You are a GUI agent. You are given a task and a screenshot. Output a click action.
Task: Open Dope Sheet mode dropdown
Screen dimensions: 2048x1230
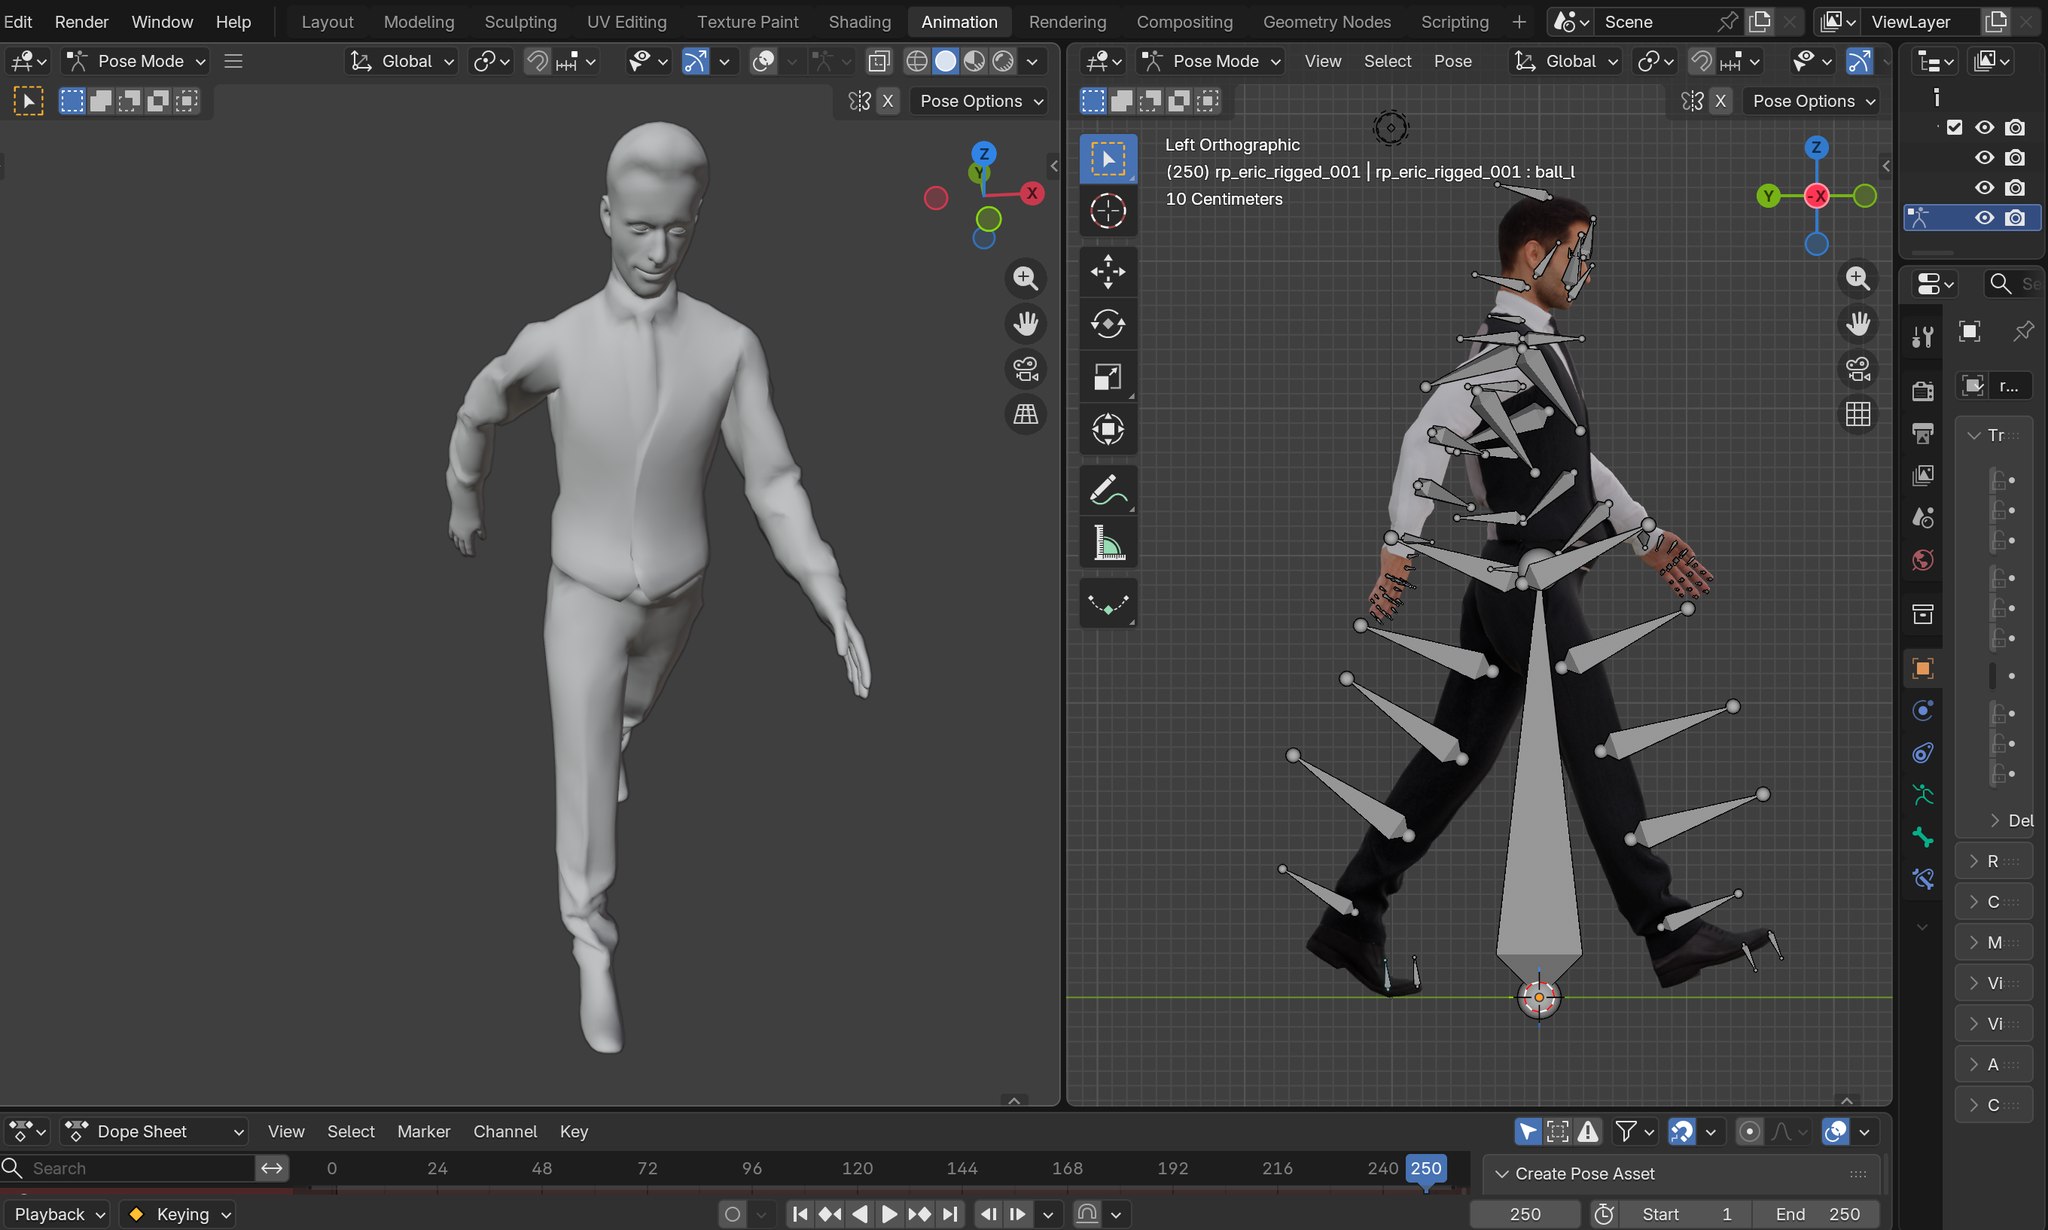tap(154, 1131)
